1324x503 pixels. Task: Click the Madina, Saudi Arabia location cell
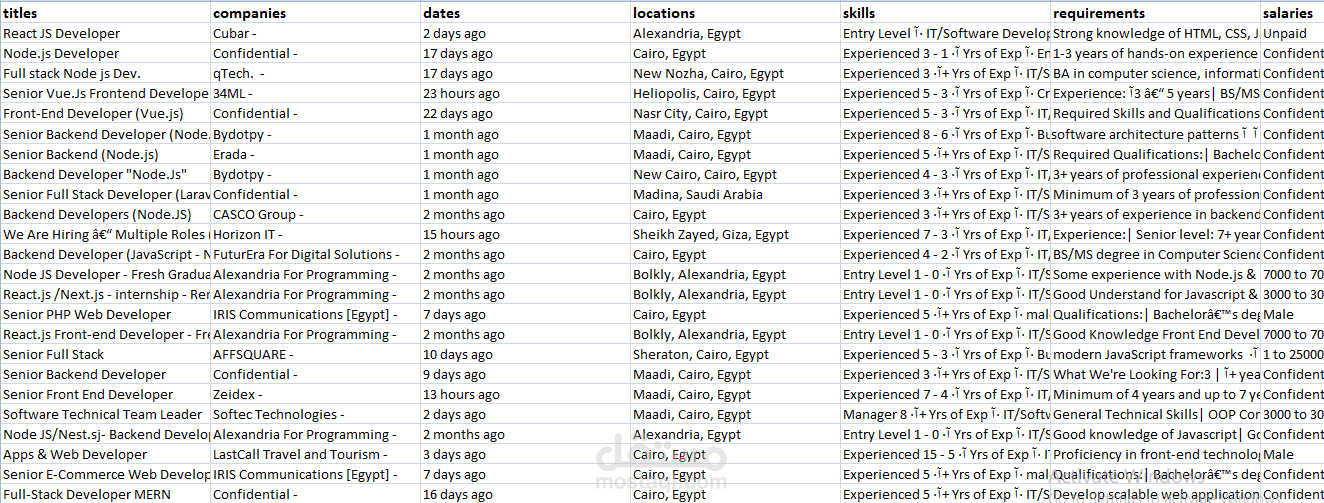coord(735,194)
